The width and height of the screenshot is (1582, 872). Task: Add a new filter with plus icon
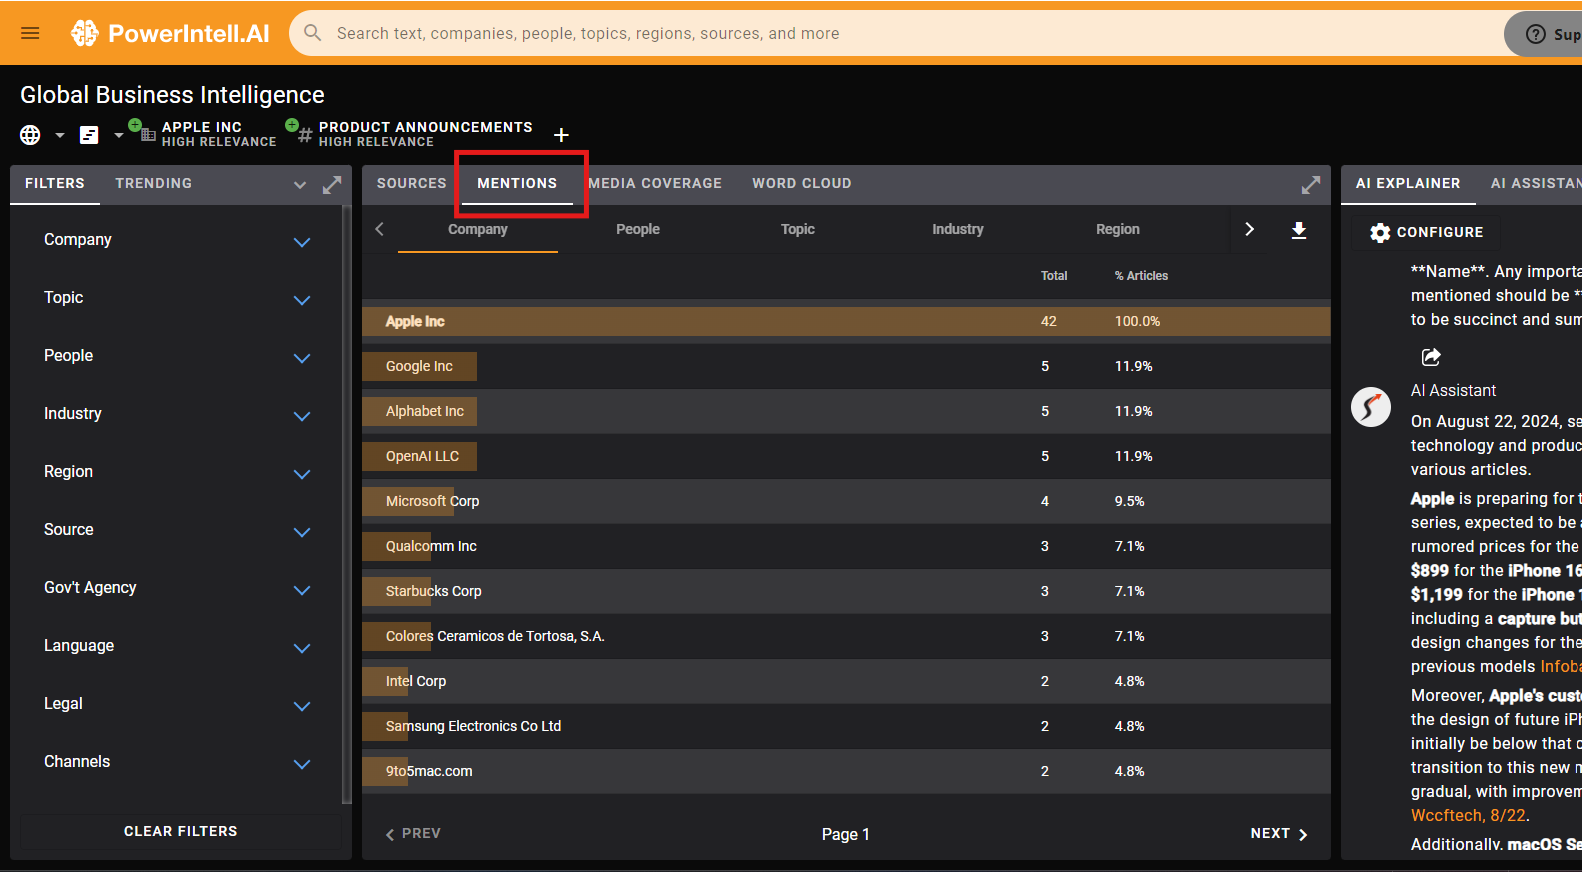point(561,135)
